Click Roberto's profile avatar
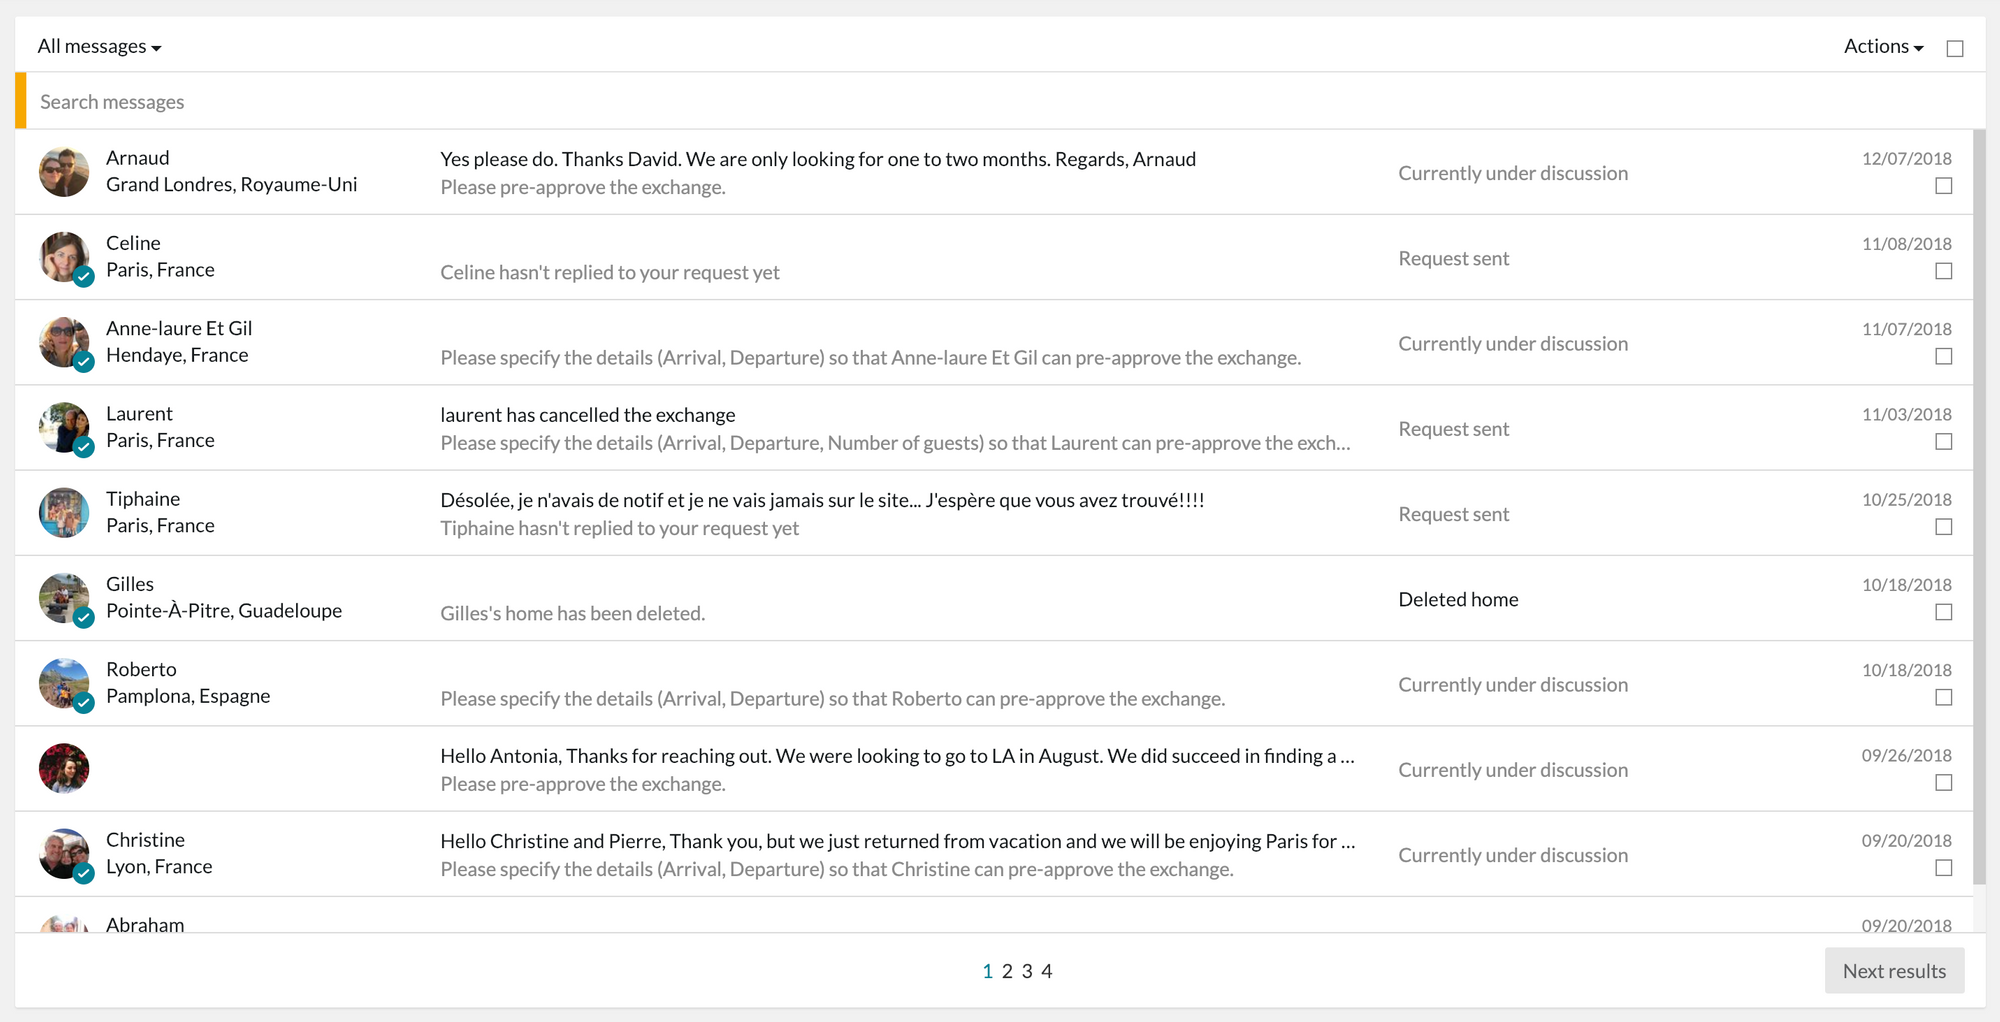The width and height of the screenshot is (2000, 1022). 64,683
